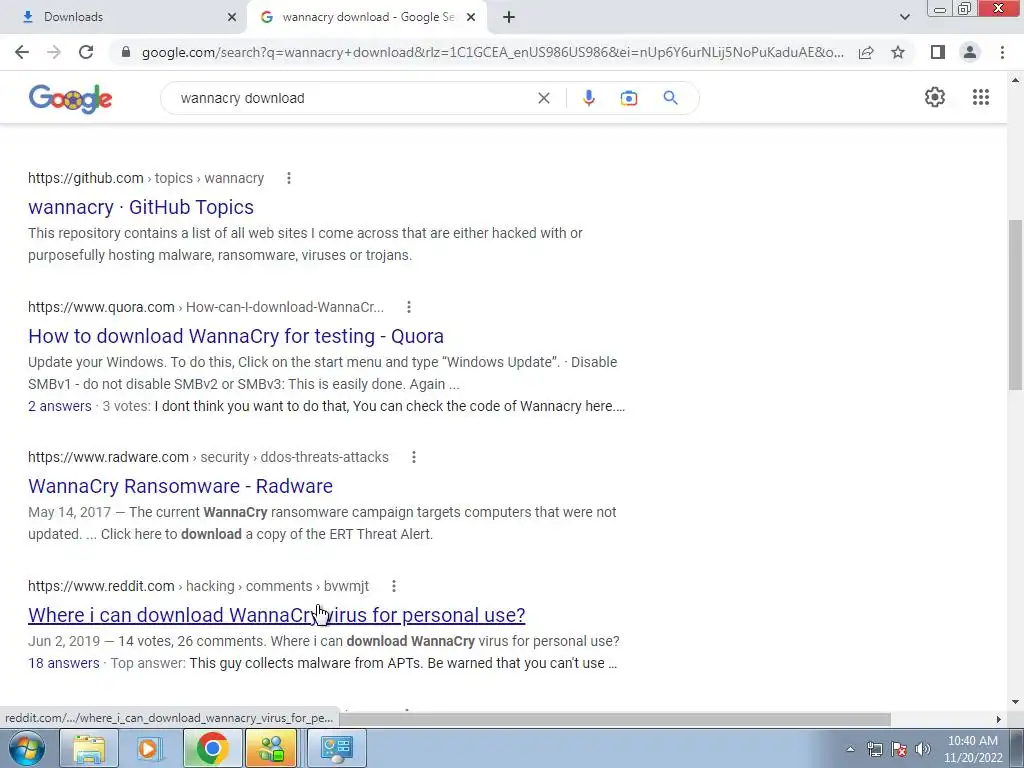Open the Chrome profile avatar
Image resolution: width=1024 pixels, height=768 pixels.
pos(970,52)
